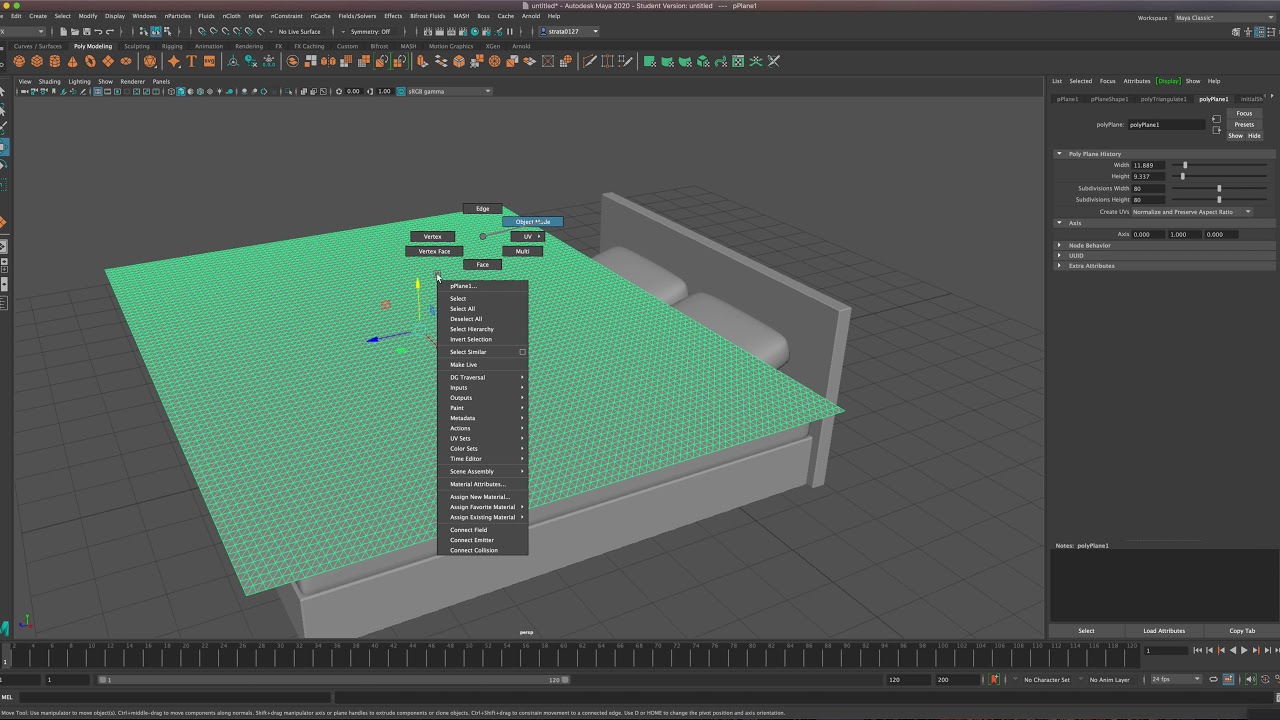Screen dimensions: 1280x720
Task: Click the polygon cube shelf icon
Action: pos(37,61)
